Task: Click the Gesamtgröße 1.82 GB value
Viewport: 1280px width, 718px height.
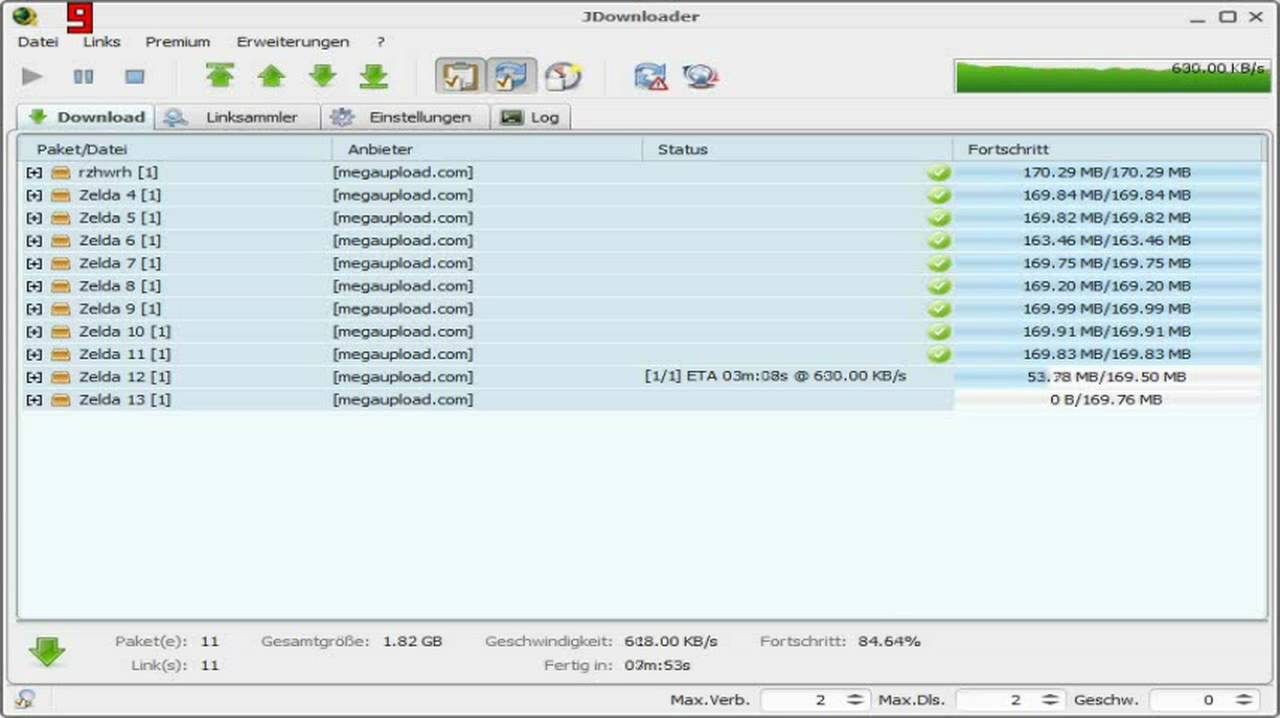Action: pos(412,641)
